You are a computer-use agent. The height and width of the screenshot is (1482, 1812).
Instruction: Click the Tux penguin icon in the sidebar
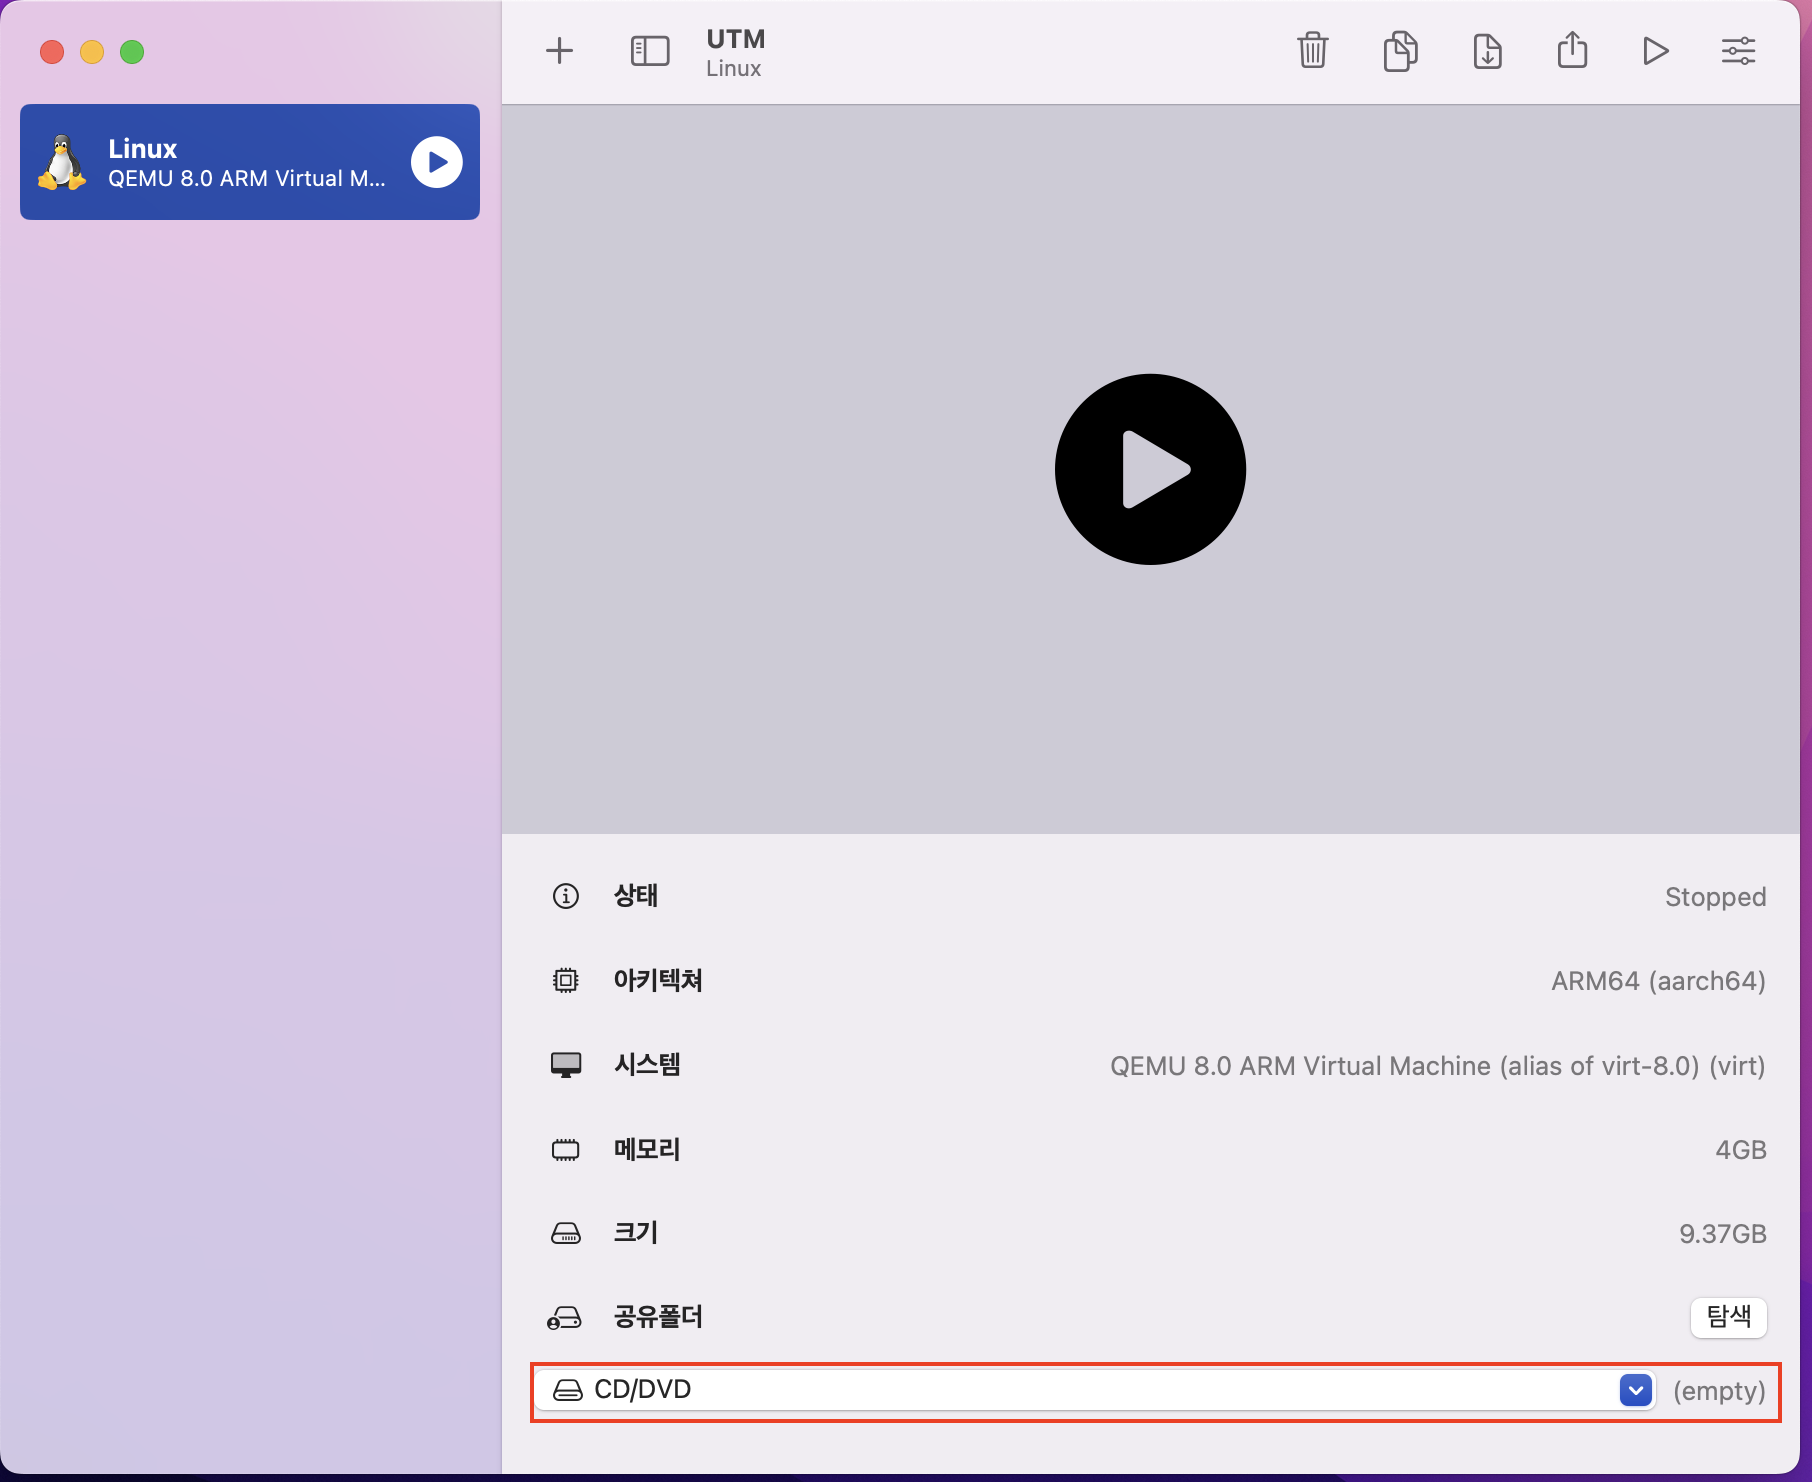point(63,162)
